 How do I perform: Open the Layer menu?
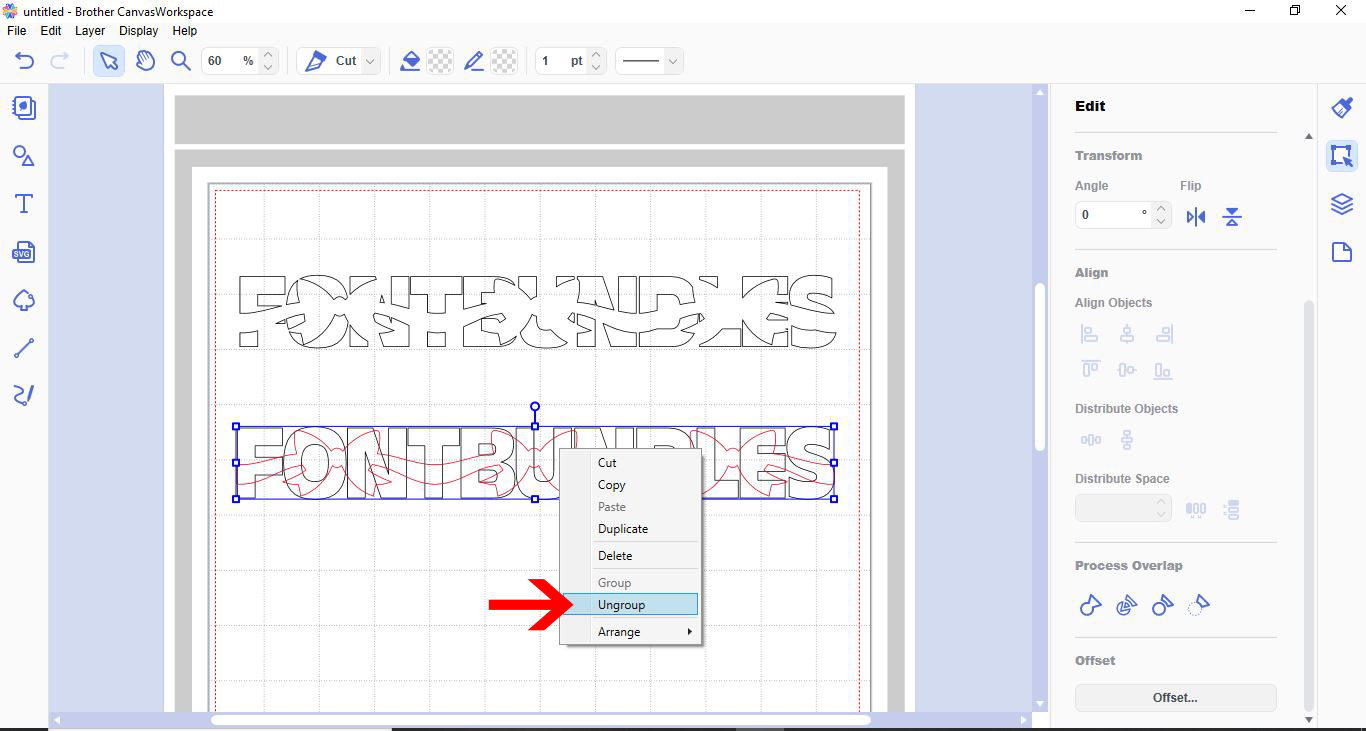point(90,31)
